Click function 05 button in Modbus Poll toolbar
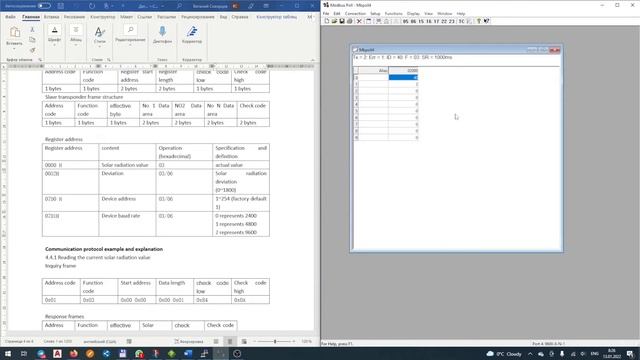This screenshot has width=640, height=360. click(406, 21)
